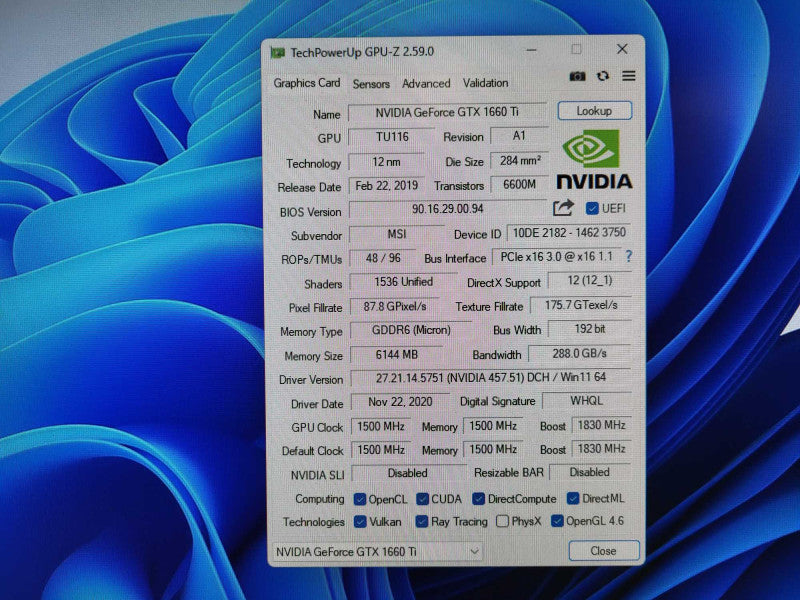800x600 pixels.
Task: Click the Memory Type field GDDR6 (Micron)
Action: pos(411,330)
